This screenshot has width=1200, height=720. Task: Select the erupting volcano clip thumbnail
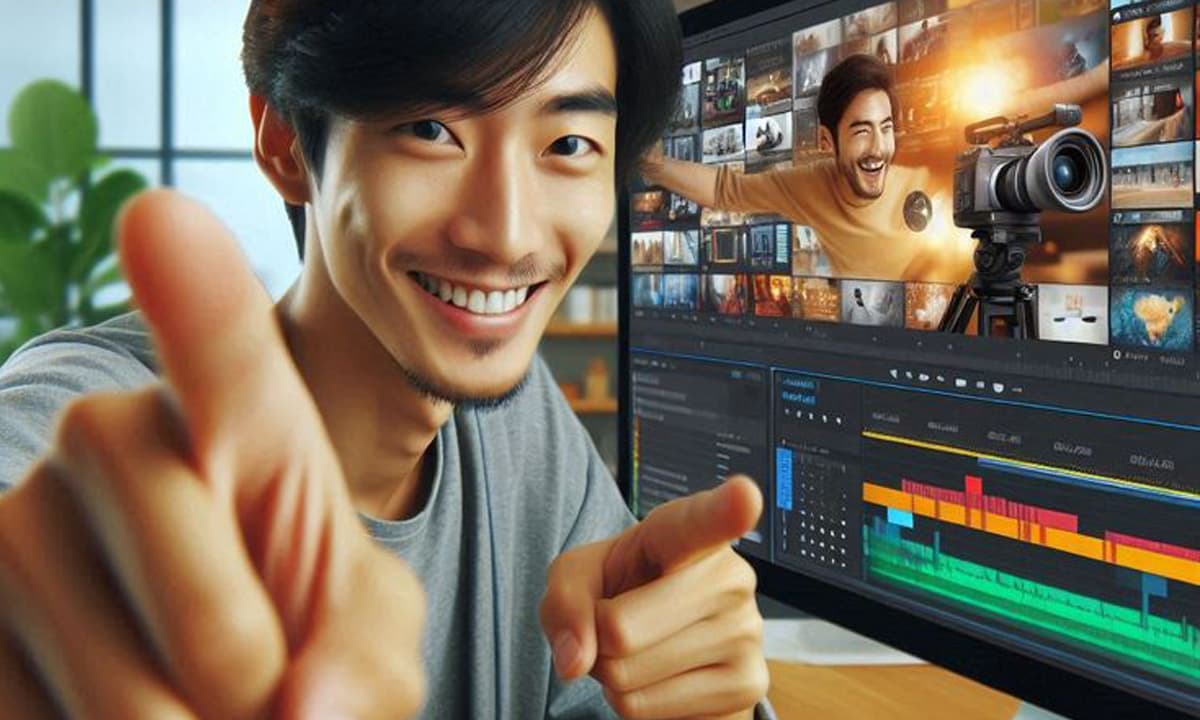(x=1151, y=249)
